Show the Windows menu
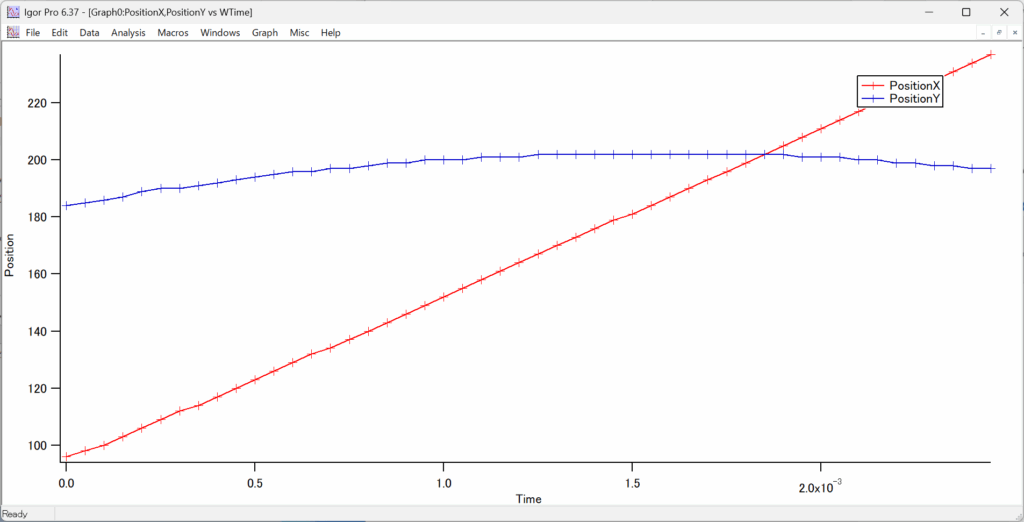The width and height of the screenshot is (1024, 522). [220, 32]
